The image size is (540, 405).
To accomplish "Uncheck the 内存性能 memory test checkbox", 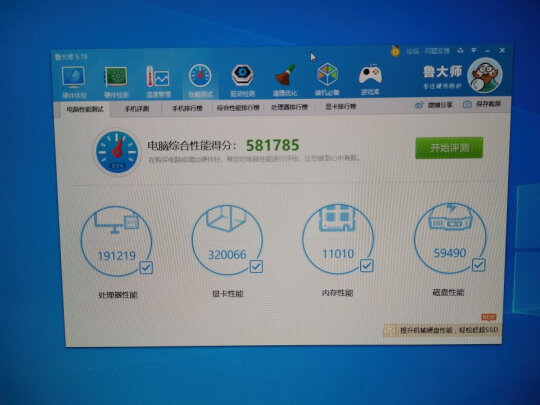I will (367, 266).
